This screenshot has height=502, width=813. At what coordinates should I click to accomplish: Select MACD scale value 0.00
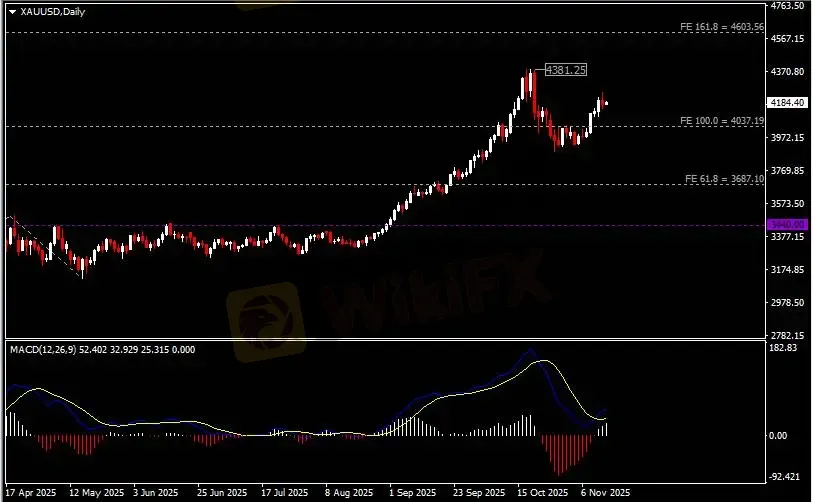[x=778, y=436]
